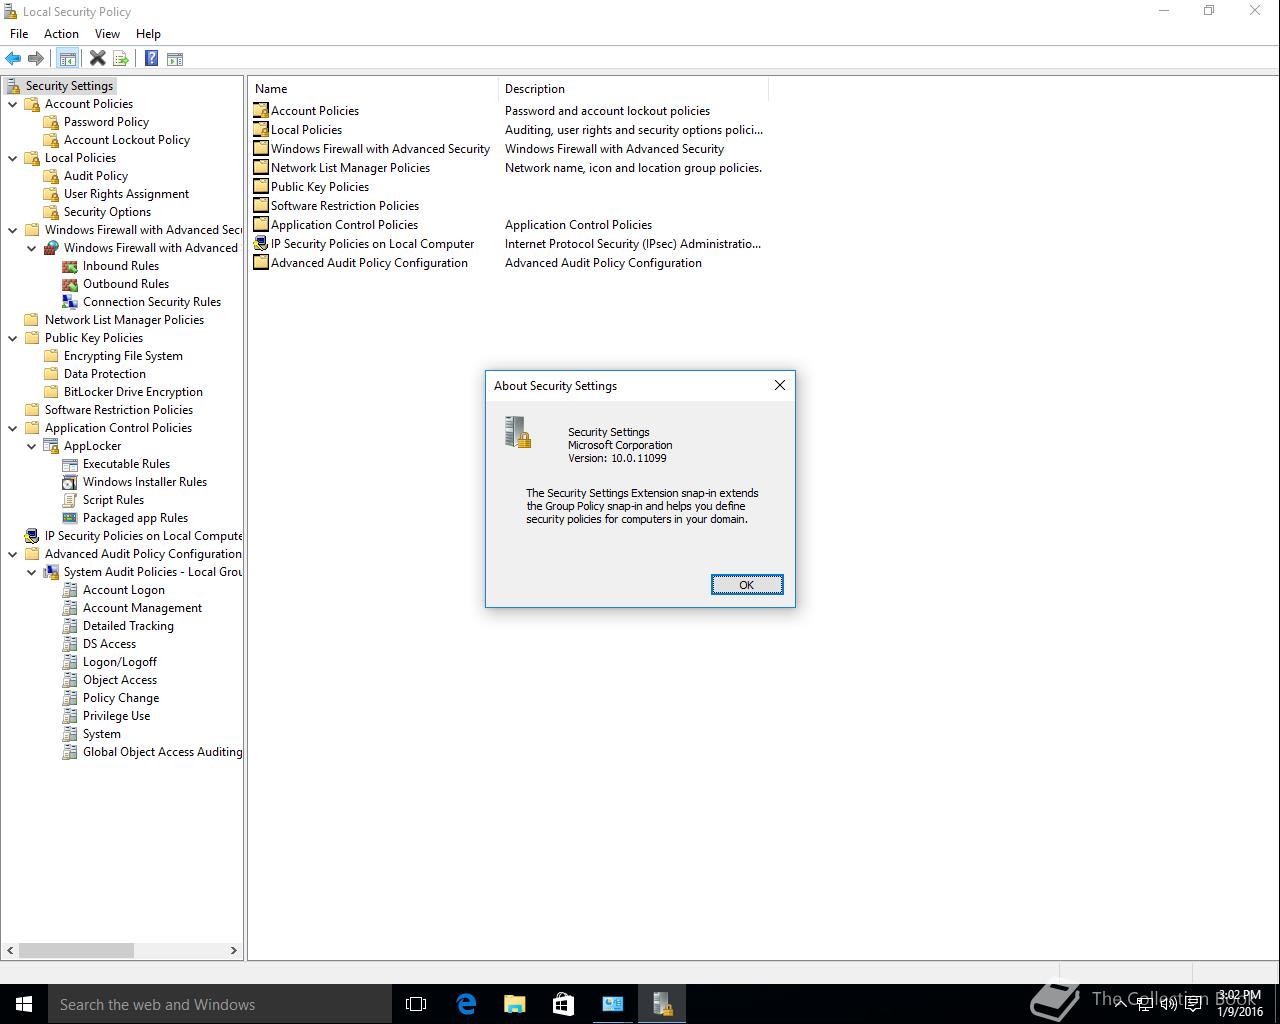Open Task View on the taskbar
Viewport: 1280px width, 1024px height.
(x=416, y=1004)
